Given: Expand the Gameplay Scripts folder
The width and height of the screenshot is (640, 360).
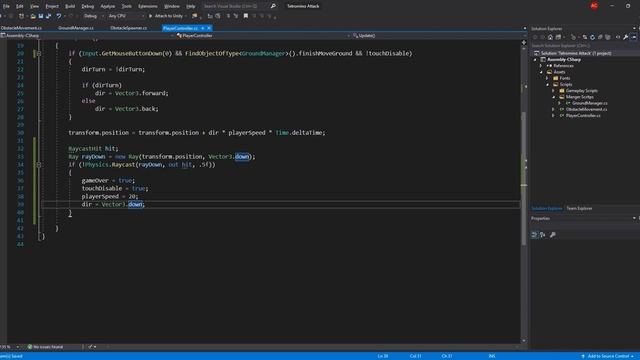Looking at the screenshot, I should [553, 91].
